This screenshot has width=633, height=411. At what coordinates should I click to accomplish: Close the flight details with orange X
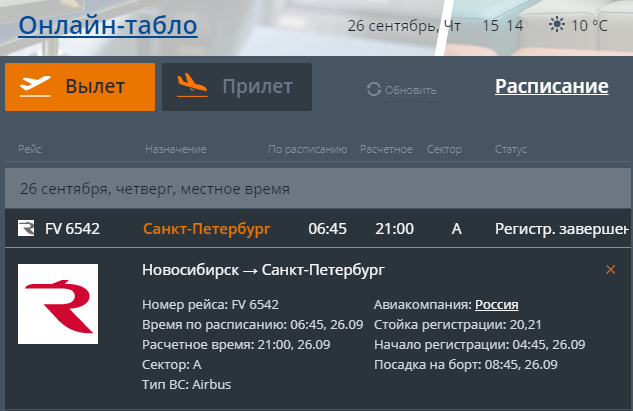click(x=610, y=269)
